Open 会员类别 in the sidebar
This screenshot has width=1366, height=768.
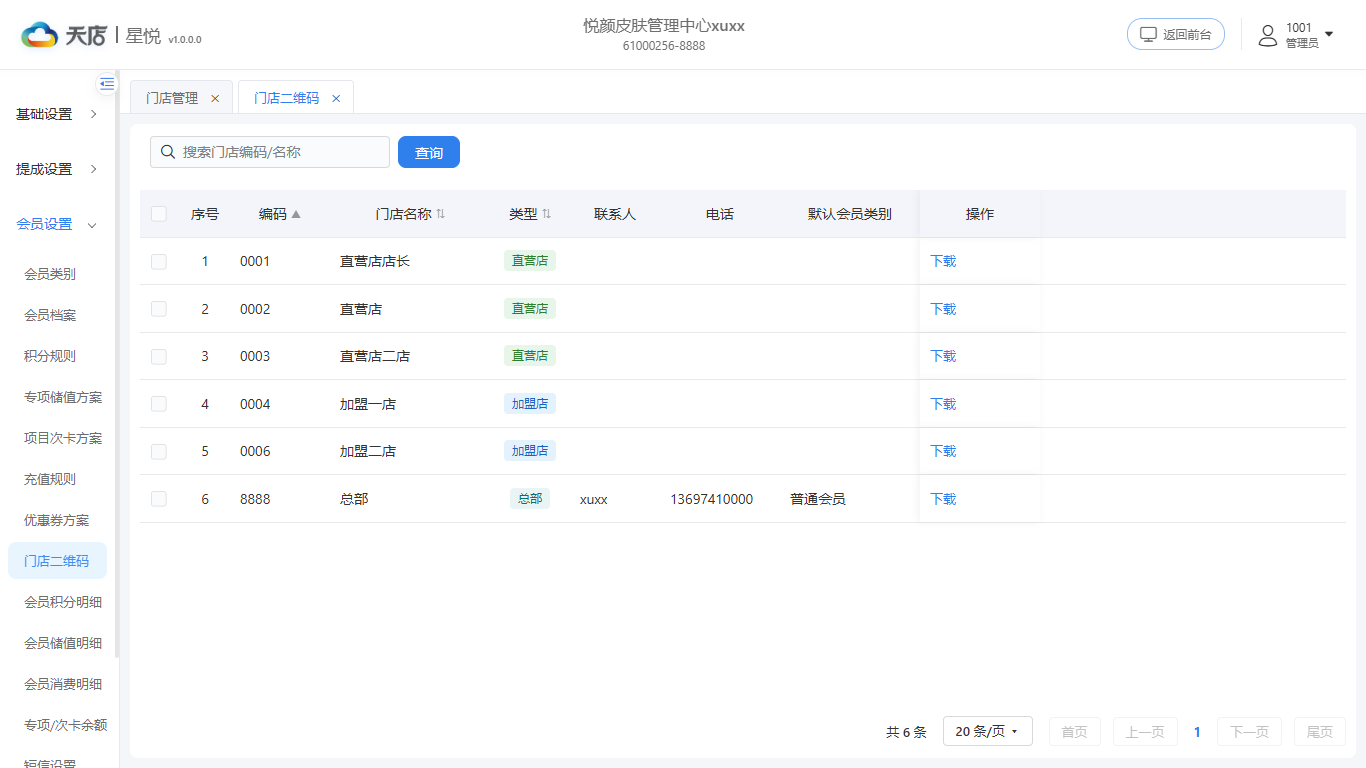(x=50, y=274)
